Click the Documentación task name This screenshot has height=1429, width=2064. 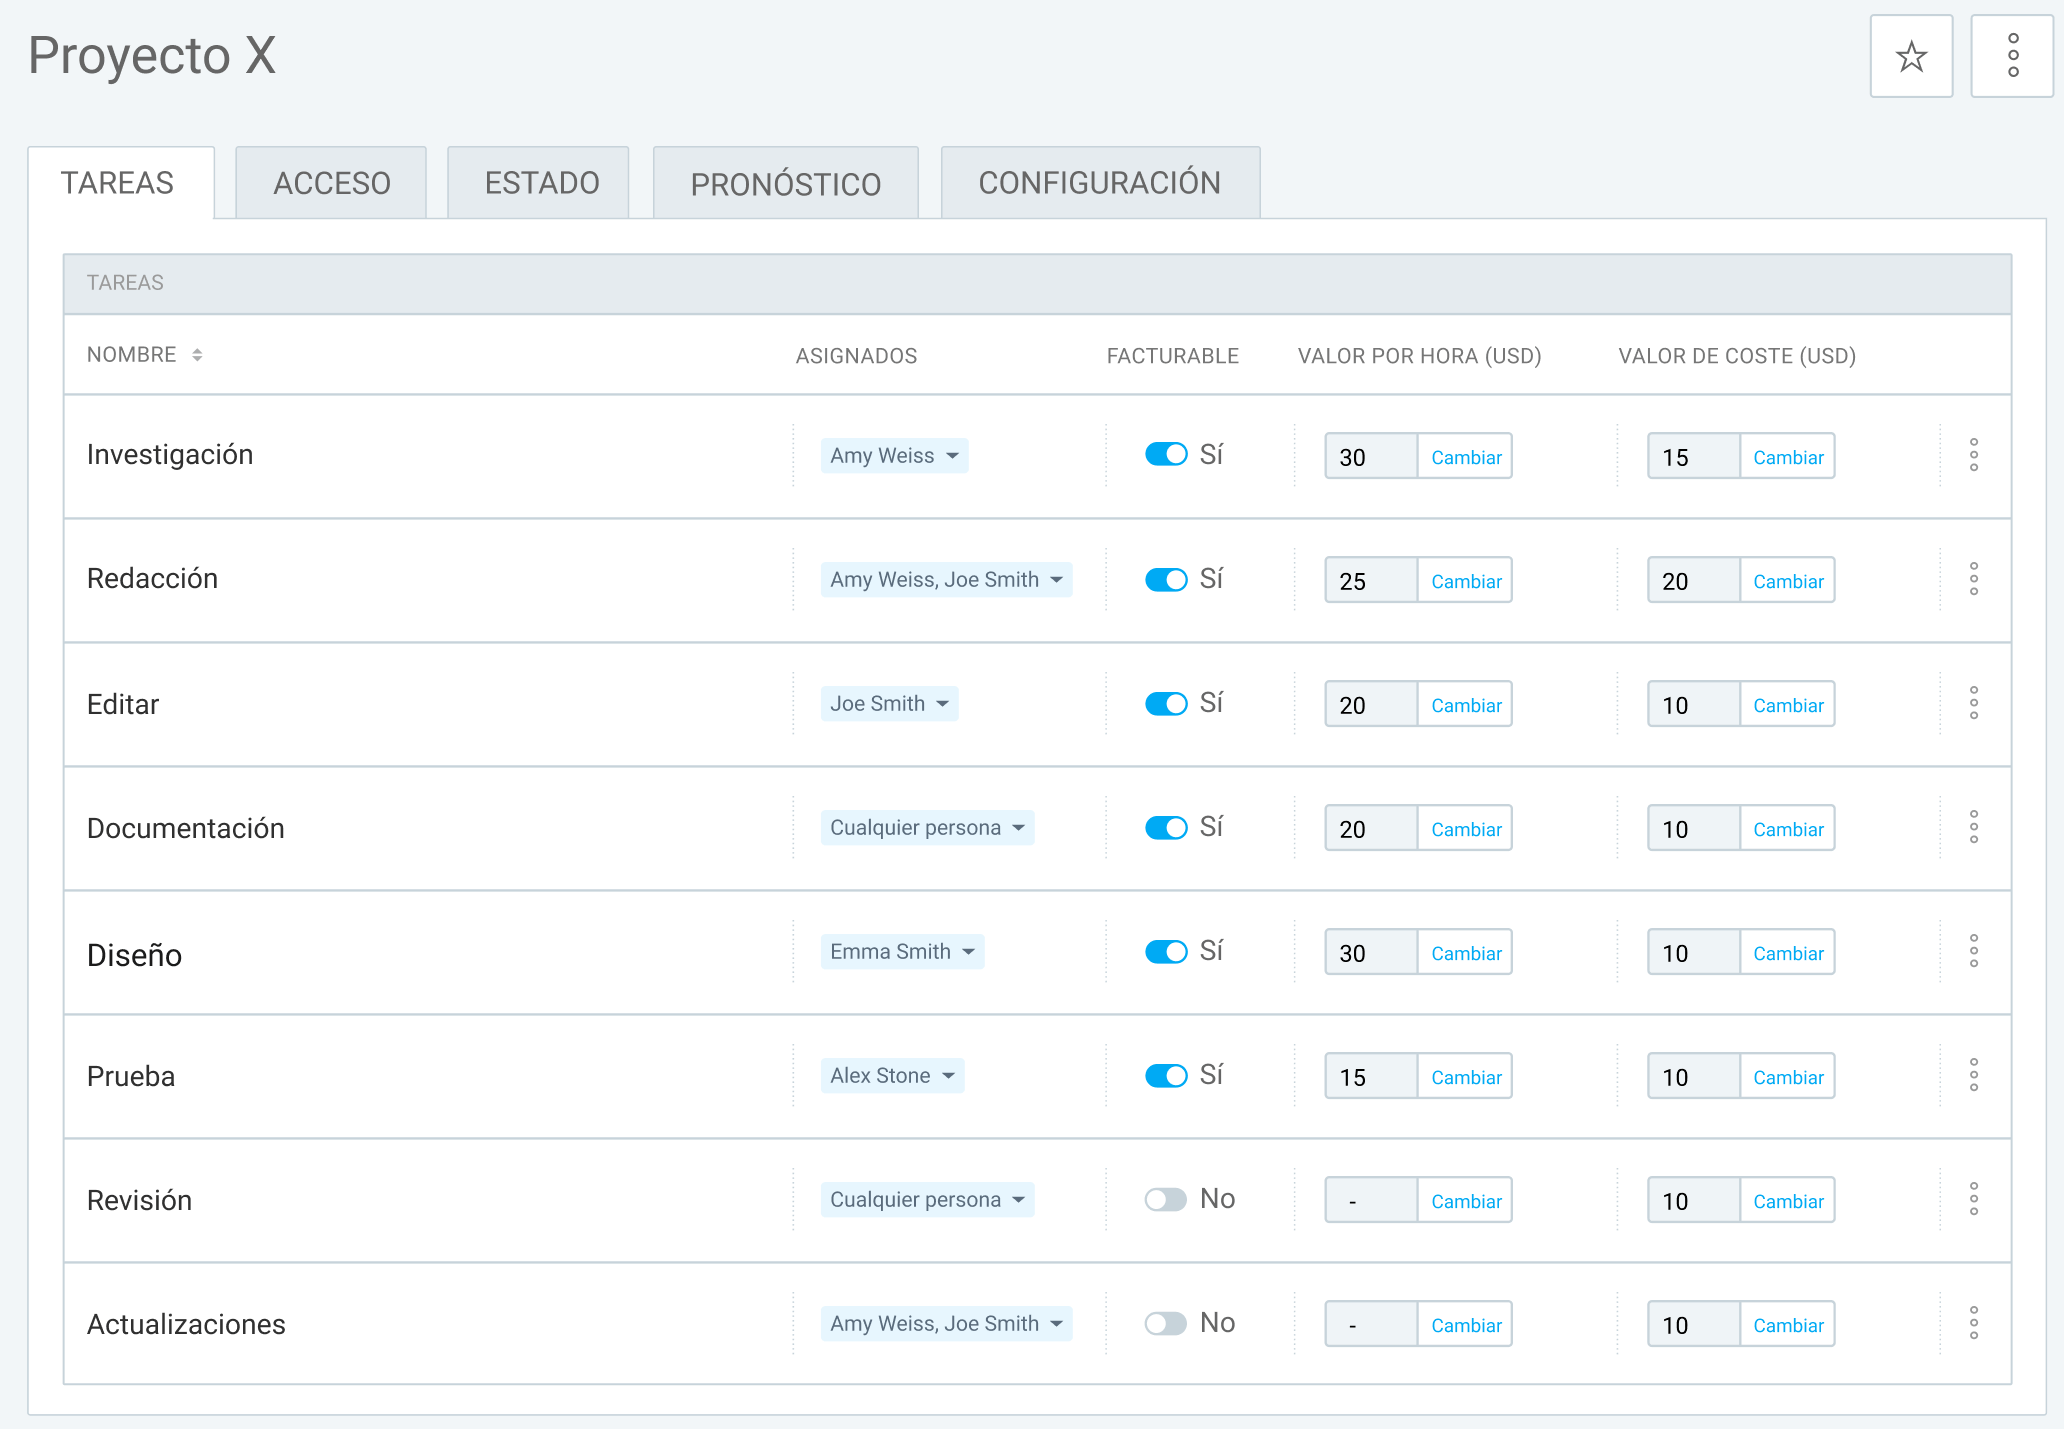[186, 828]
